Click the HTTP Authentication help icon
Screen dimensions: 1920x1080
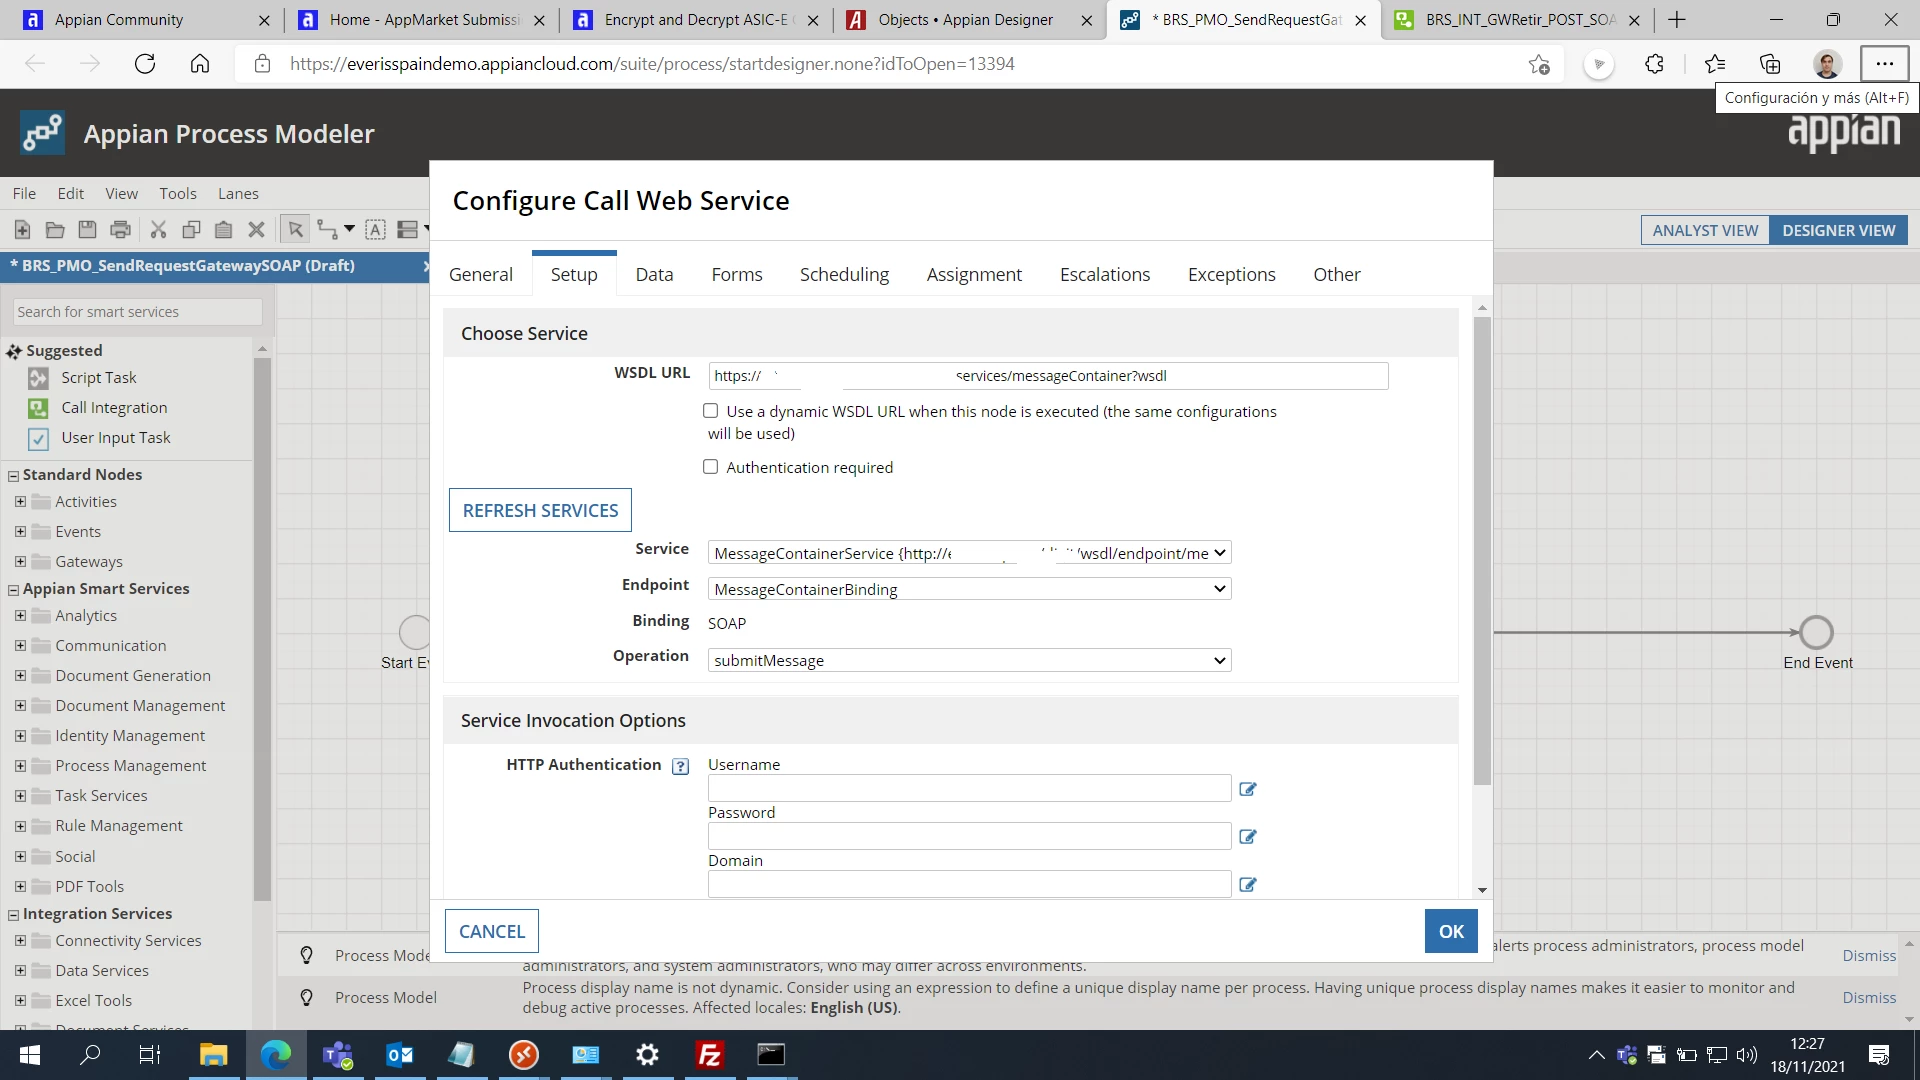tap(681, 766)
